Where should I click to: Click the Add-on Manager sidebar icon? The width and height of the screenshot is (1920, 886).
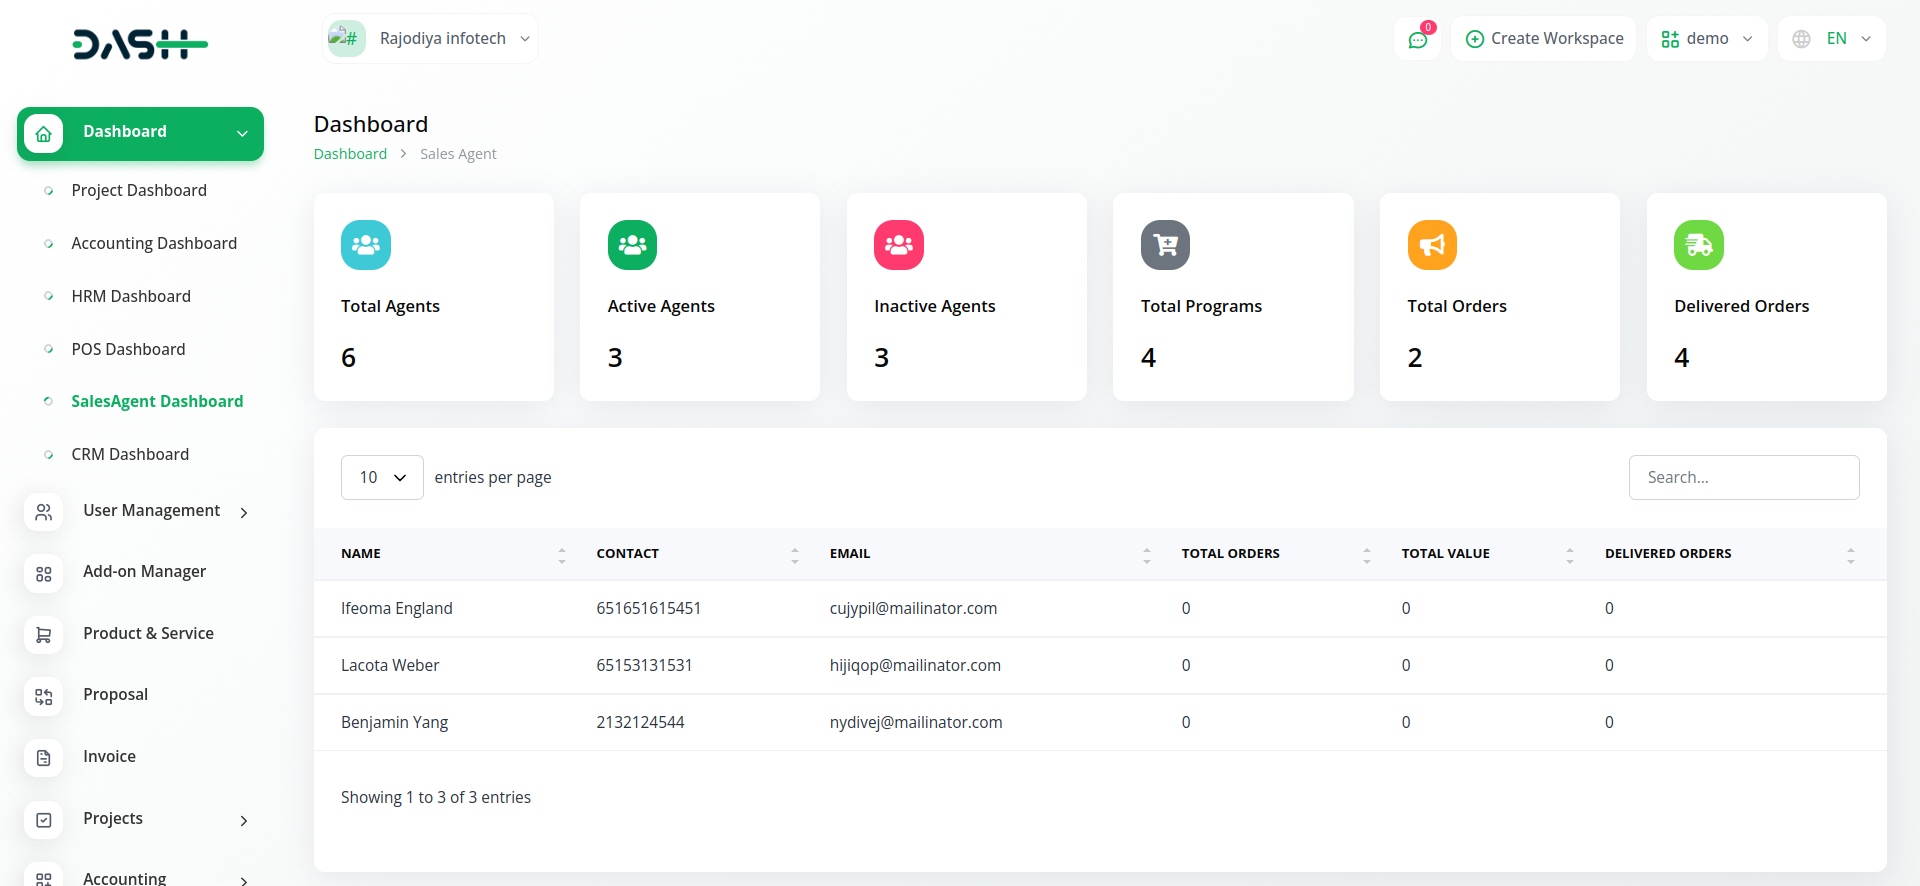click(x=44, y=573)
